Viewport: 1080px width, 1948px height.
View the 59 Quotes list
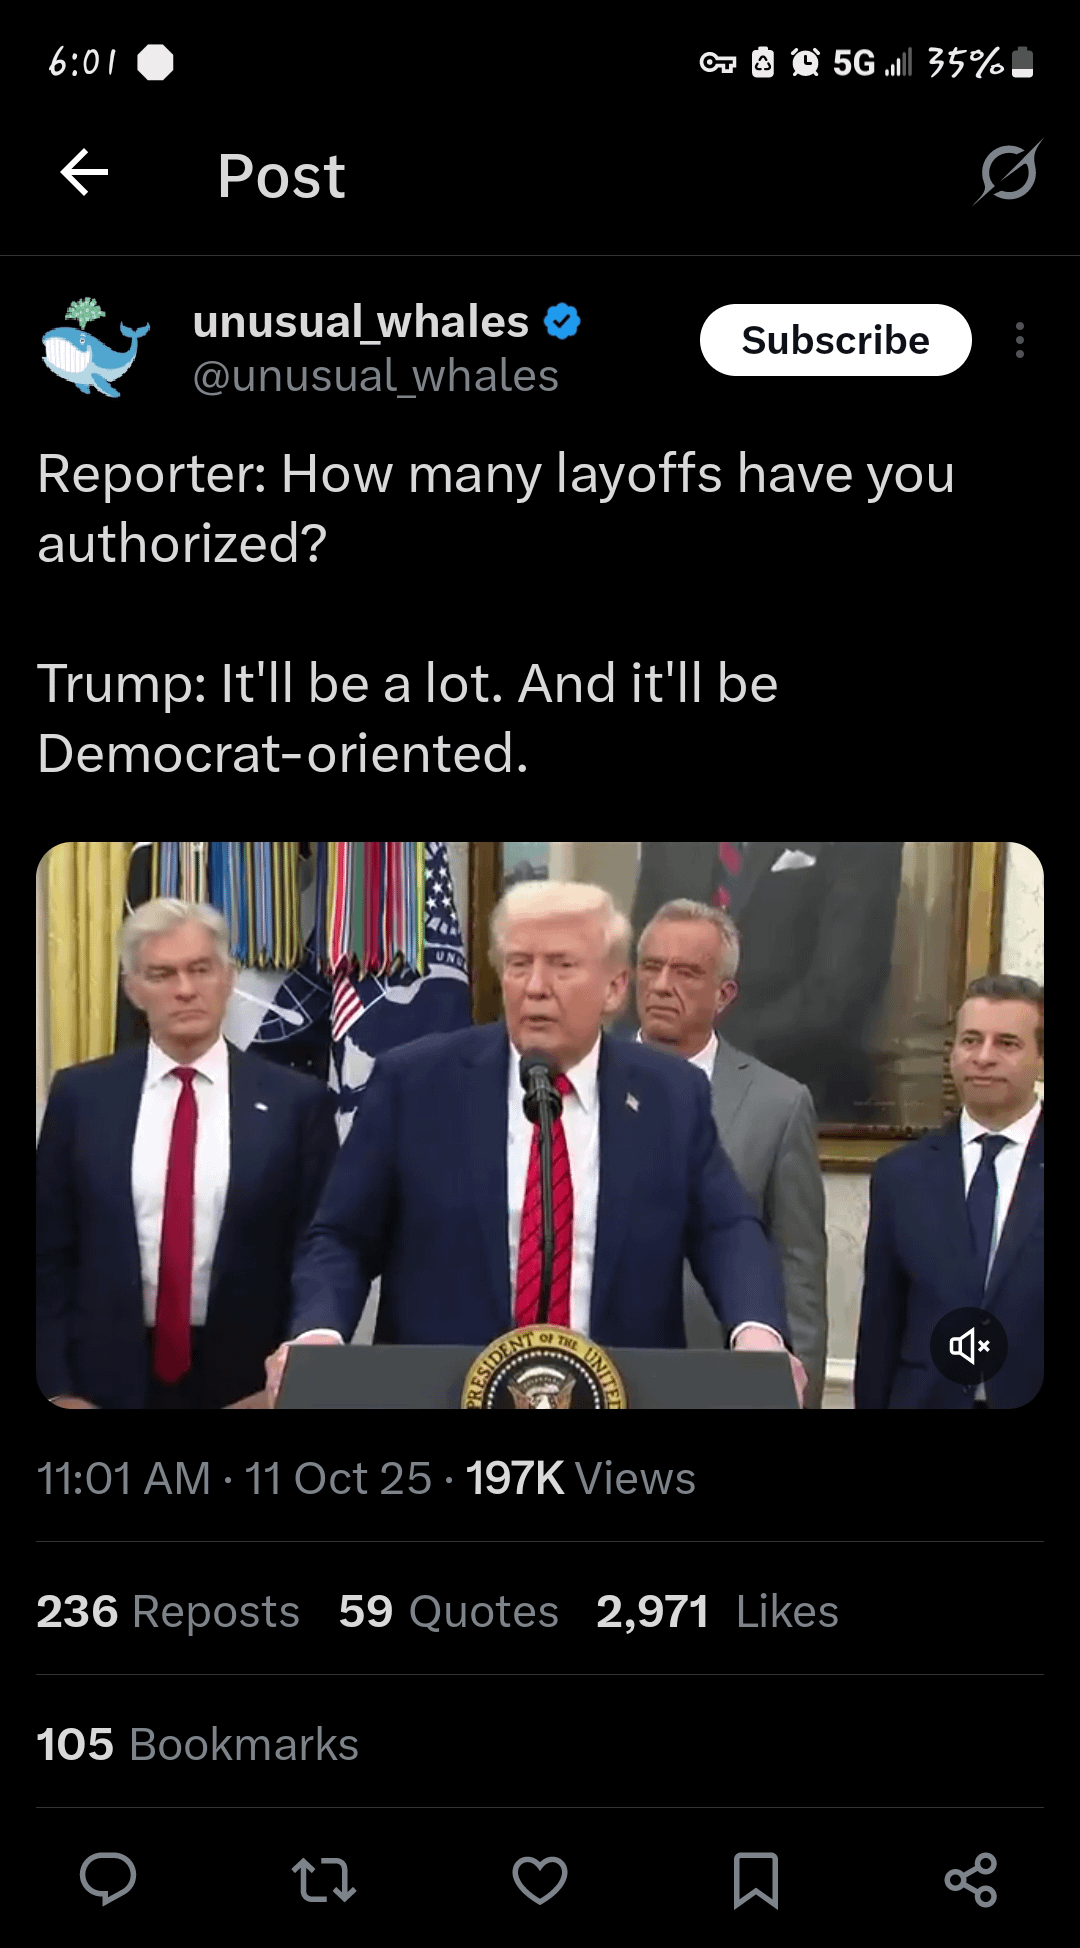pos(448,1611)
